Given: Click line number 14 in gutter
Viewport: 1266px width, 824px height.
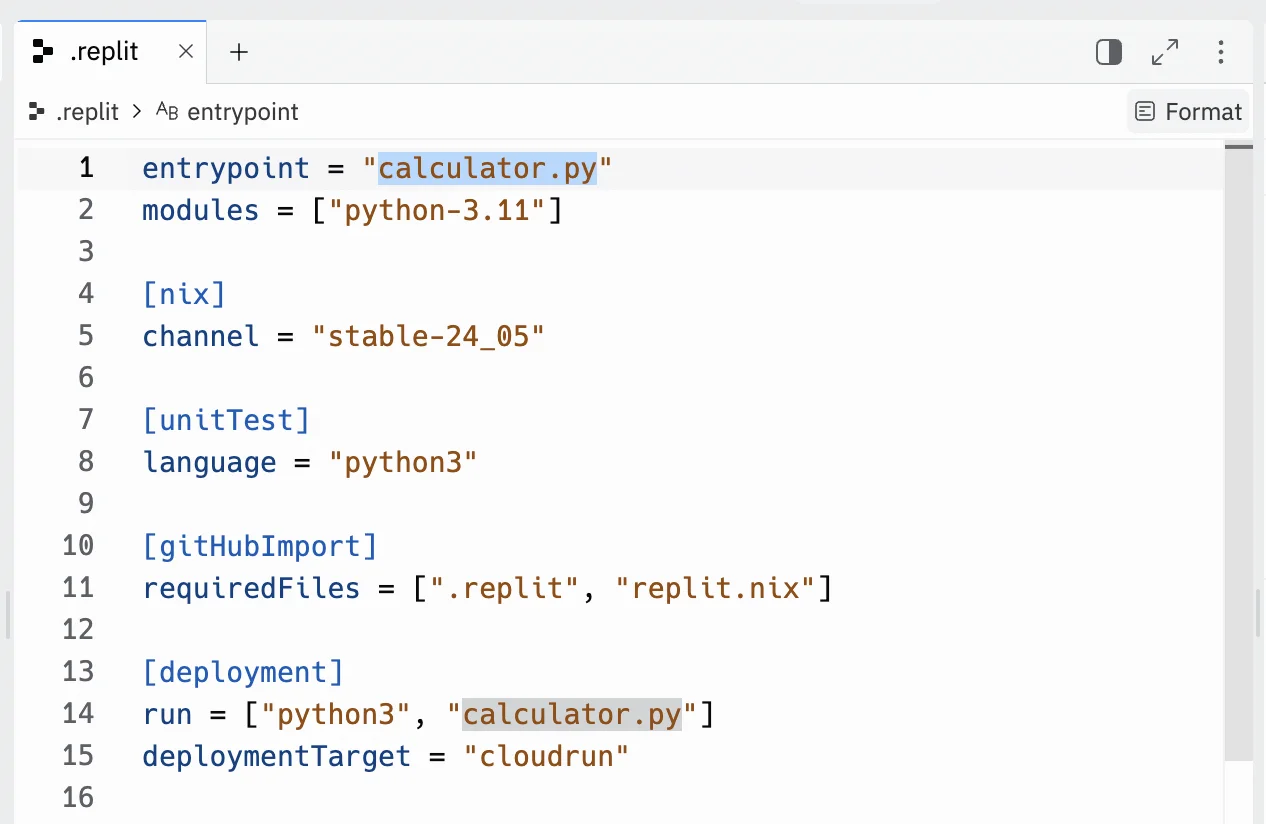Looking at the screenshot, I should point(78,714).
